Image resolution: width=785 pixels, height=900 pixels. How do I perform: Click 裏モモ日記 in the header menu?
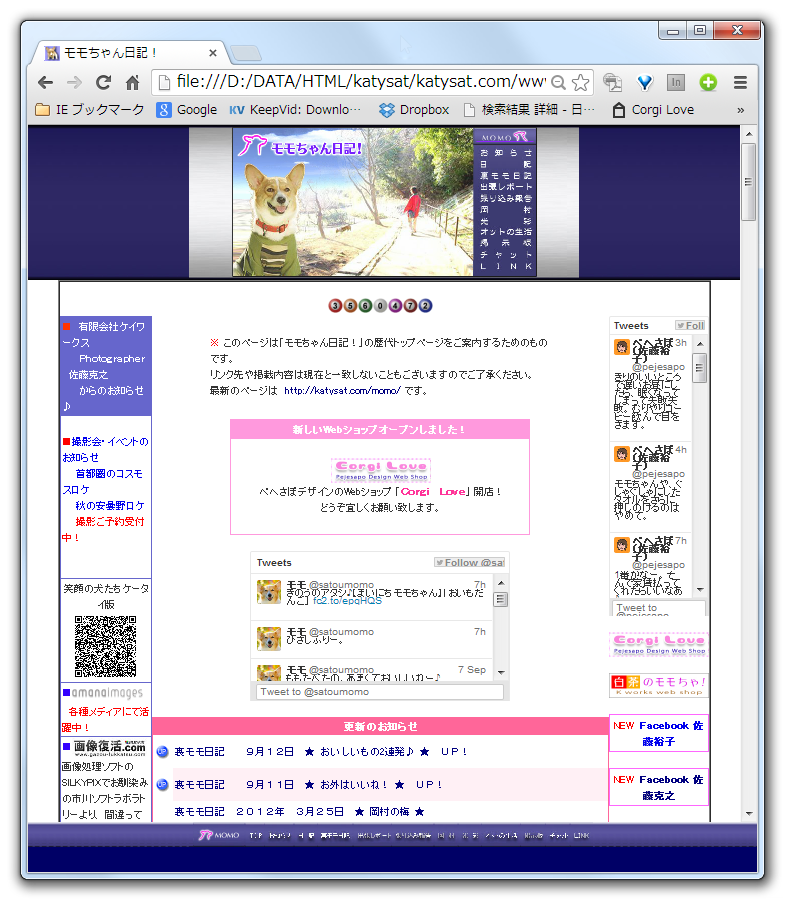(x=506, y=176)
